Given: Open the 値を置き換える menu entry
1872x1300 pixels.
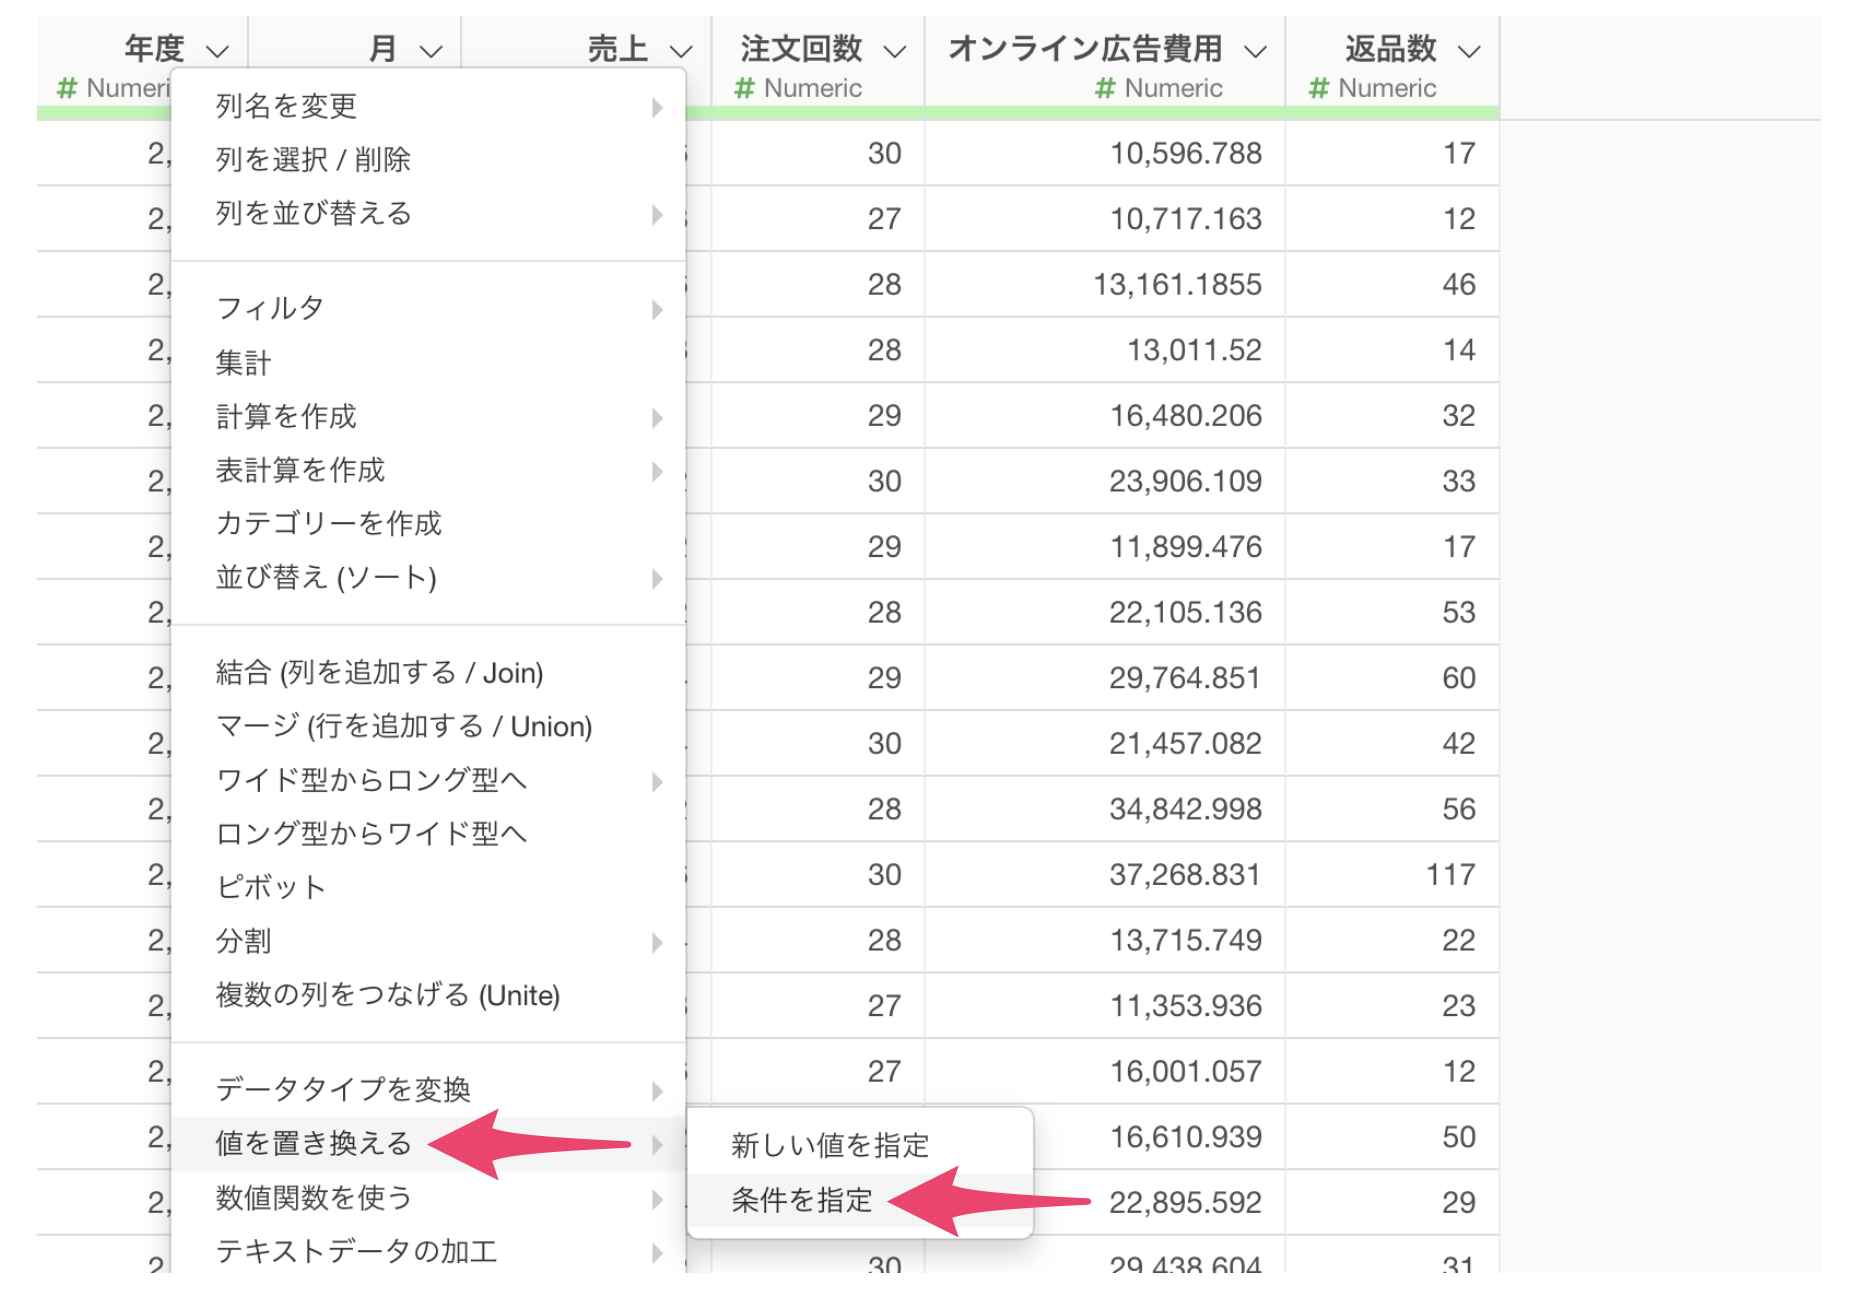Looking at the screenshot, I should [x=313, y=1143].
